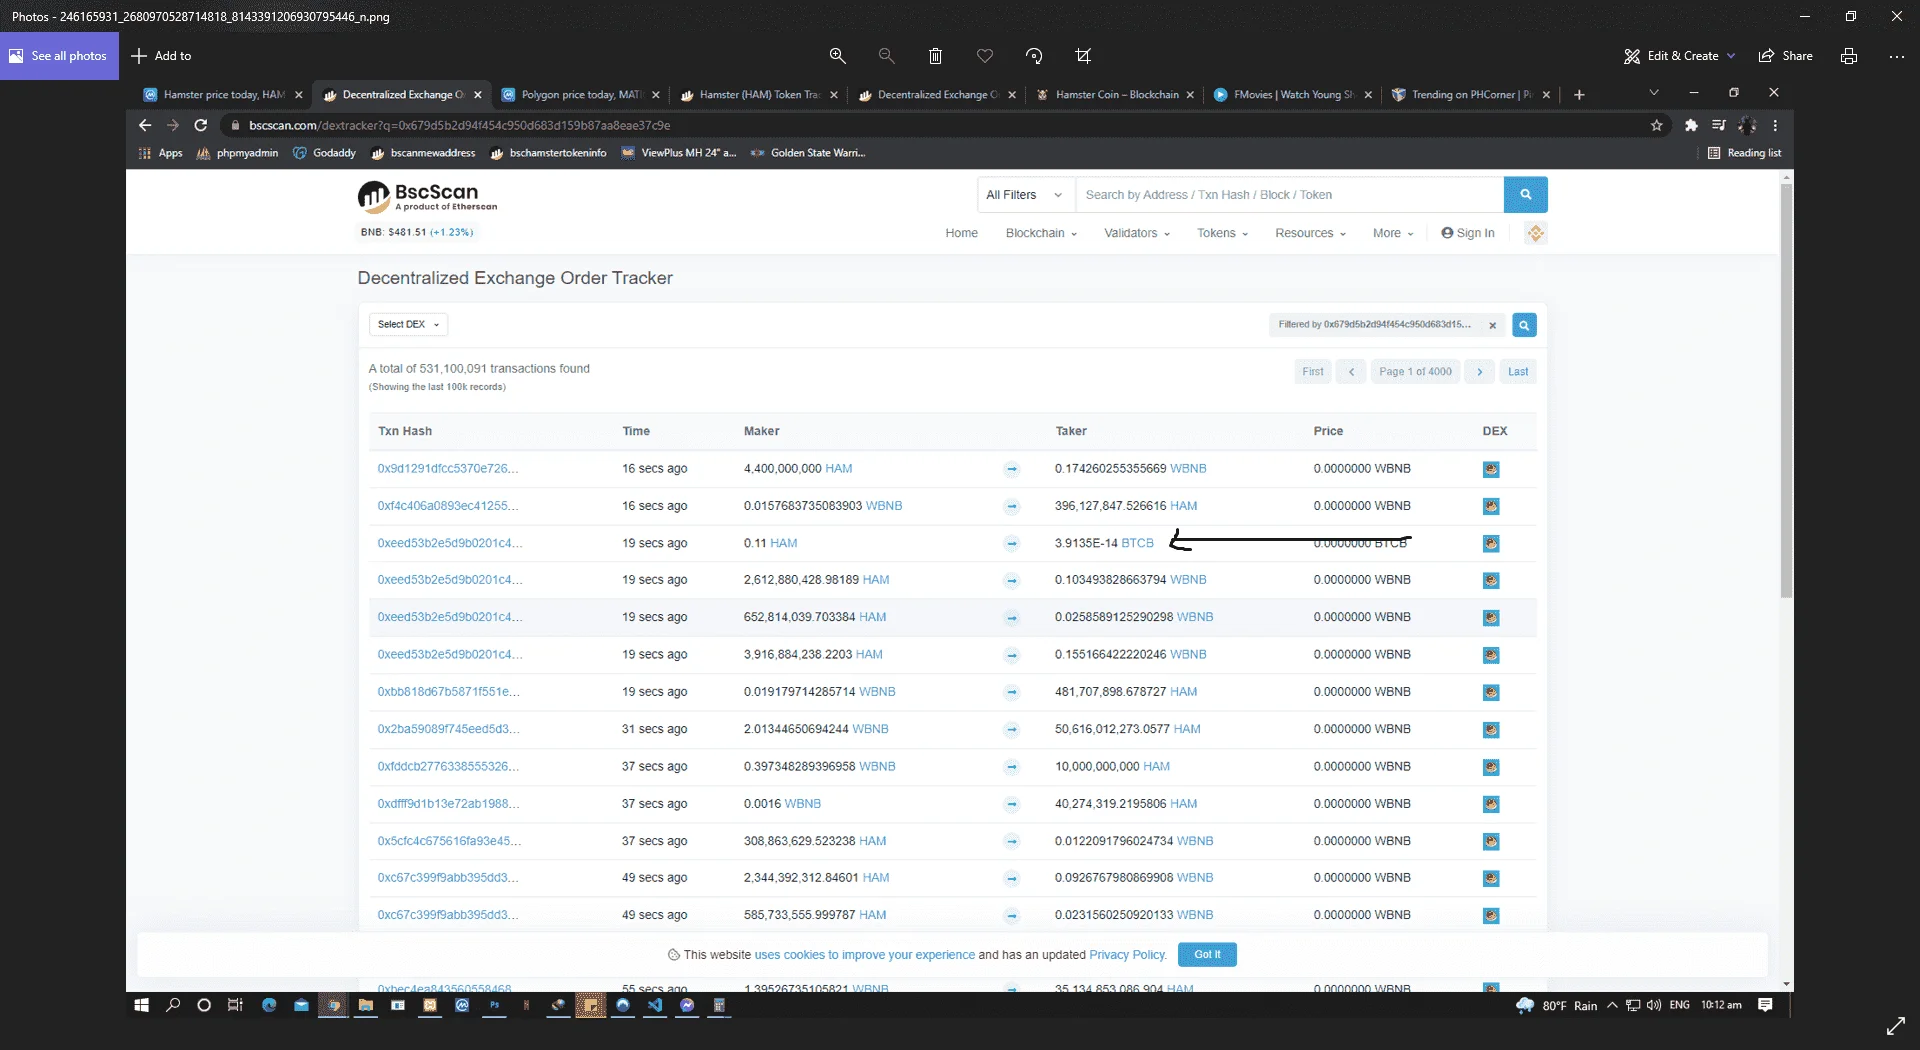Close the Polygon price today tab
The image size is (1920, 1050).
pos(656,95)
